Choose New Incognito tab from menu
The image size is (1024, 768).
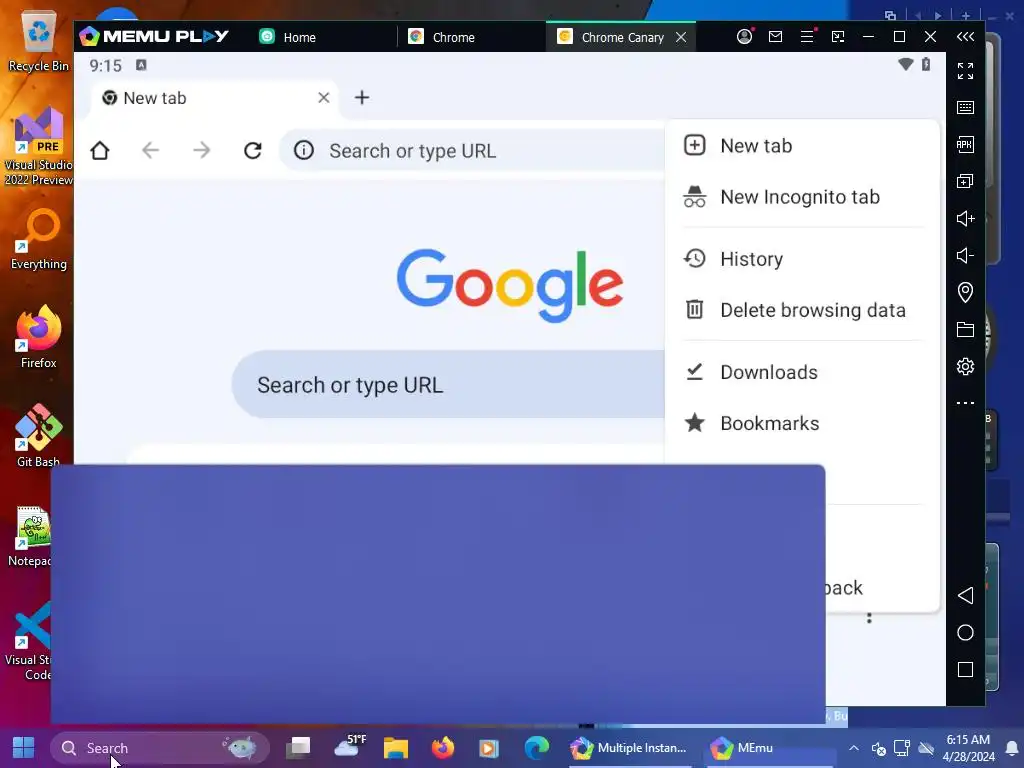(803, 197)
